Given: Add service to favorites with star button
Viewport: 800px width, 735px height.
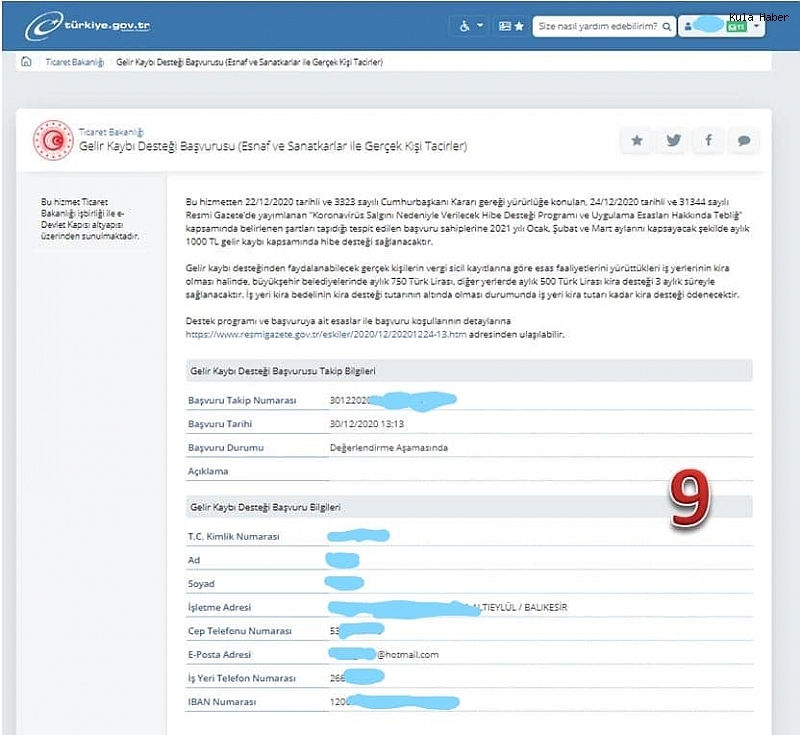Looking at the screenshot, I should click(x=637, y=140).
